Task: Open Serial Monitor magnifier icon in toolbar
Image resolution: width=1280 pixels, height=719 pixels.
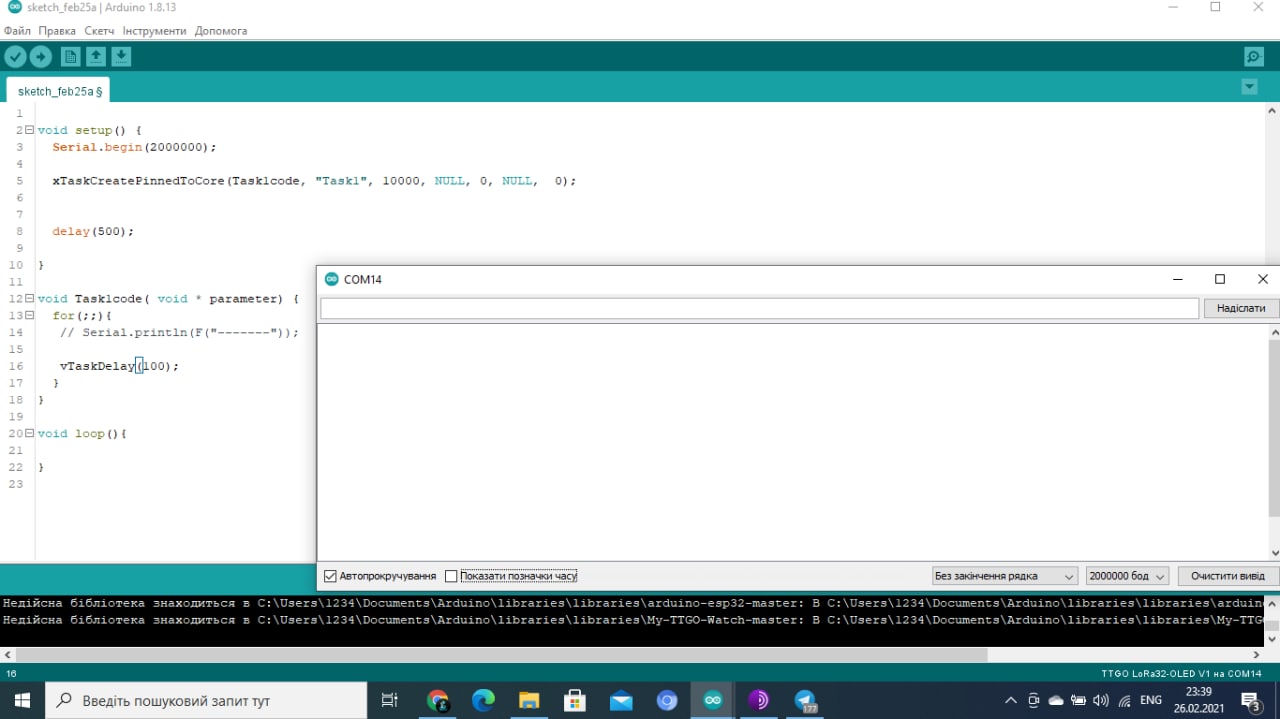Action: click(x=1253, y=57)
